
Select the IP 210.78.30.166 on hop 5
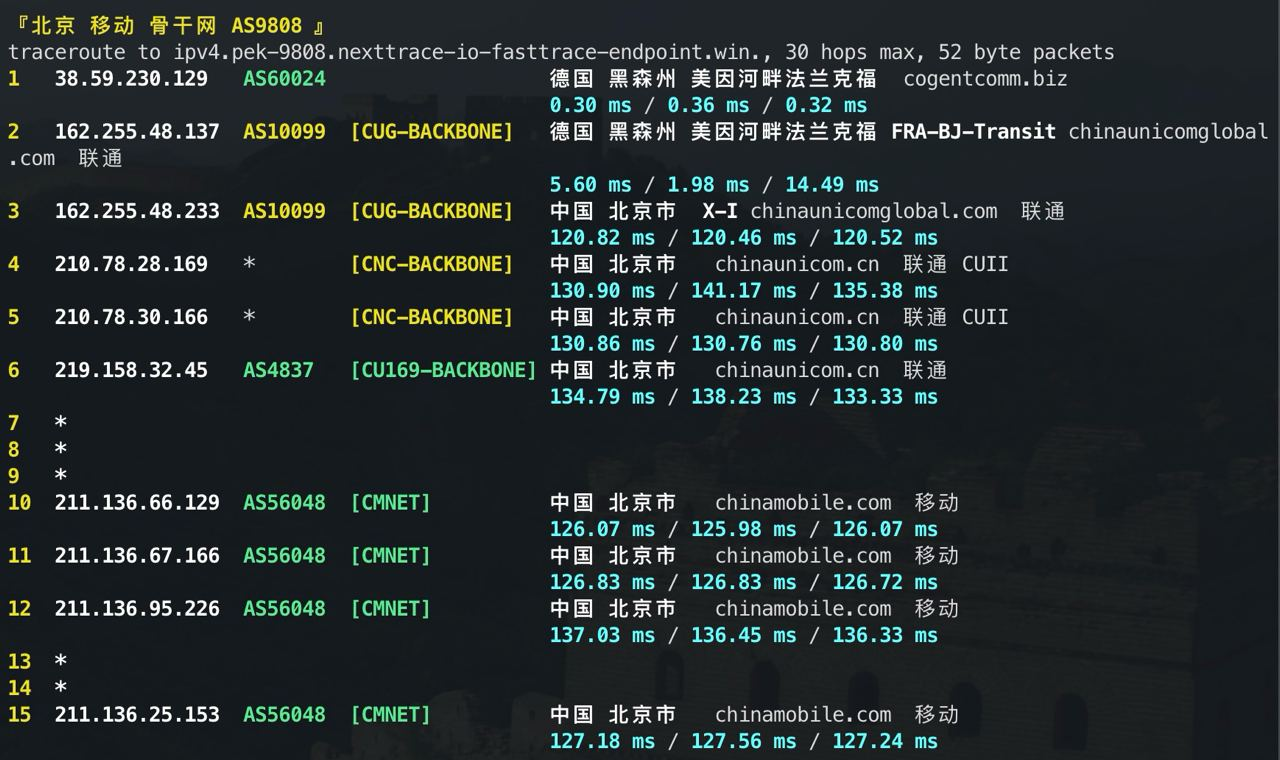coord(131,317)
